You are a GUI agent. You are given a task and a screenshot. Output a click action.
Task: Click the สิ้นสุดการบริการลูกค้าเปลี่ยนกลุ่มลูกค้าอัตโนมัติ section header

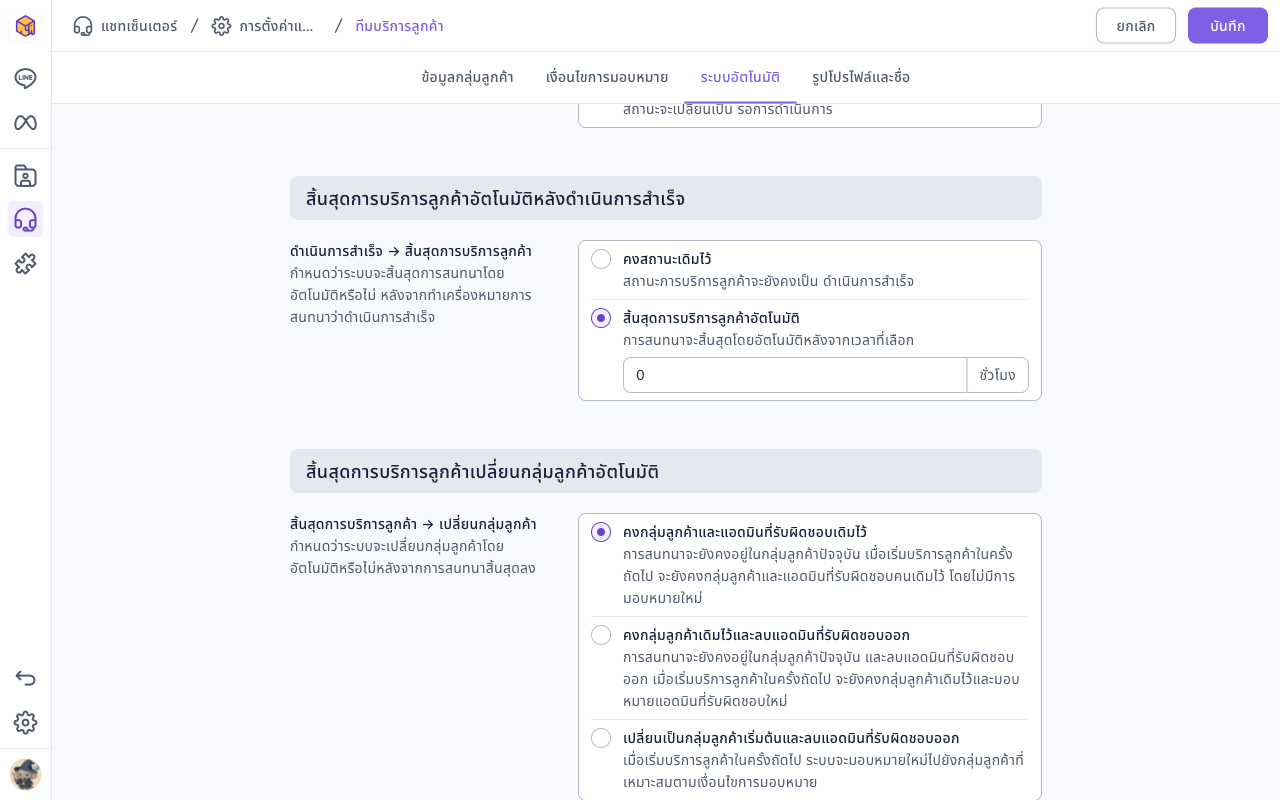pyautogui.click(x=666, y=471)
